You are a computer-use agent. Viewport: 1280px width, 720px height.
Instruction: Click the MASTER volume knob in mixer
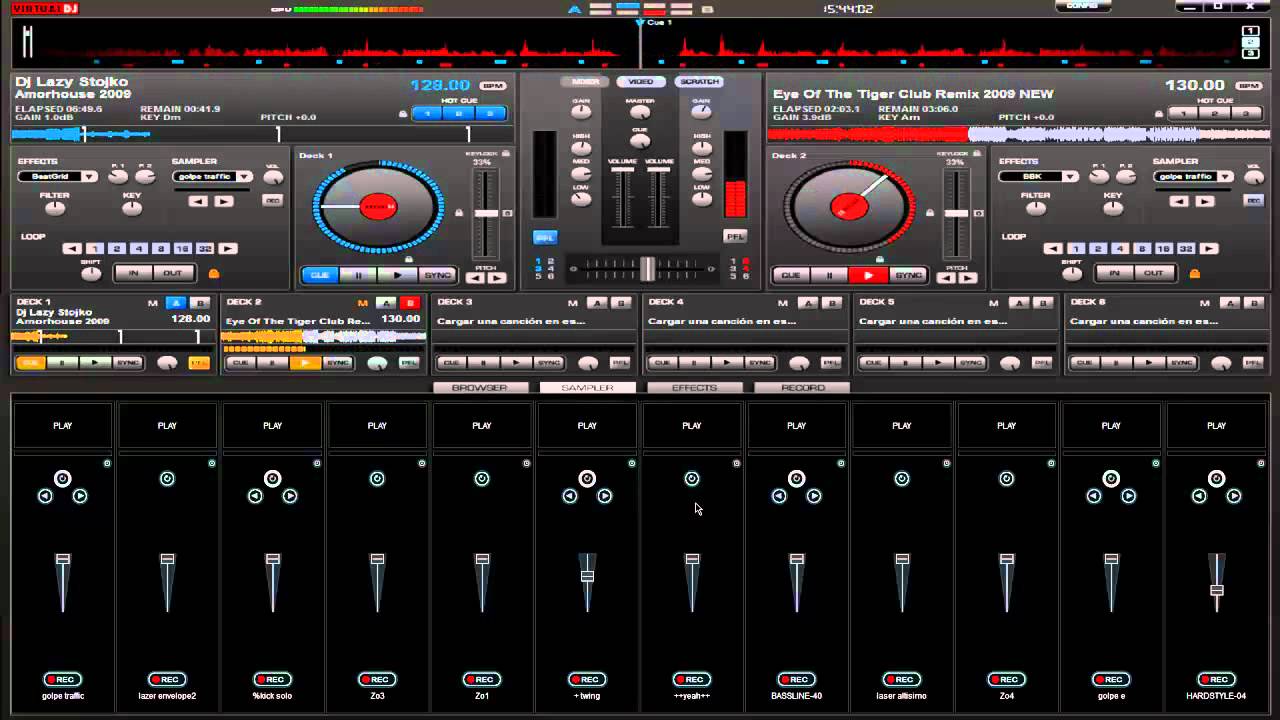click(x=640, y=112)
